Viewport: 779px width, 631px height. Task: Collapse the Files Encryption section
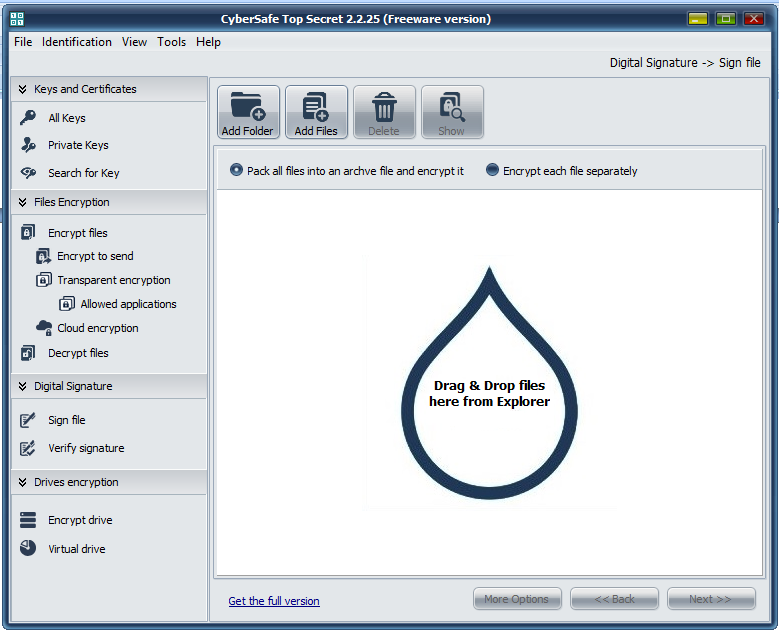pos(22,202)
